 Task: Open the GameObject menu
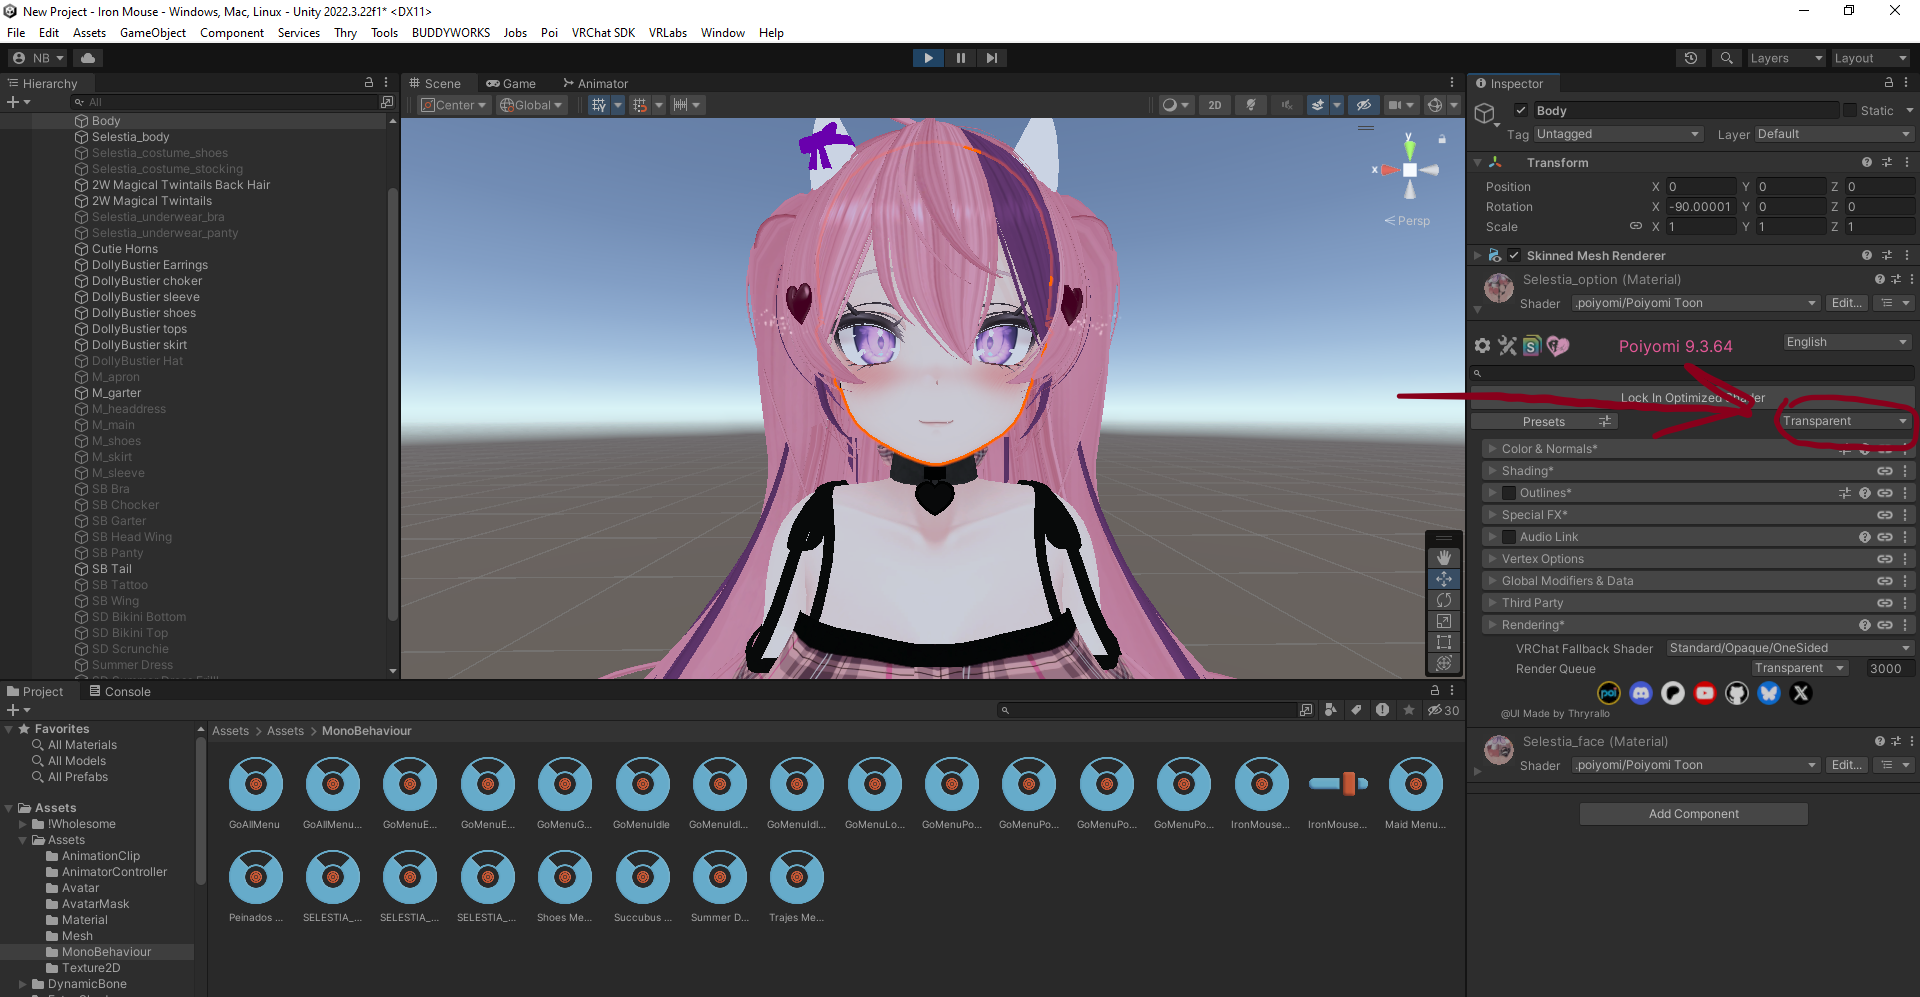pyautogui.click(x=153, y=33)
